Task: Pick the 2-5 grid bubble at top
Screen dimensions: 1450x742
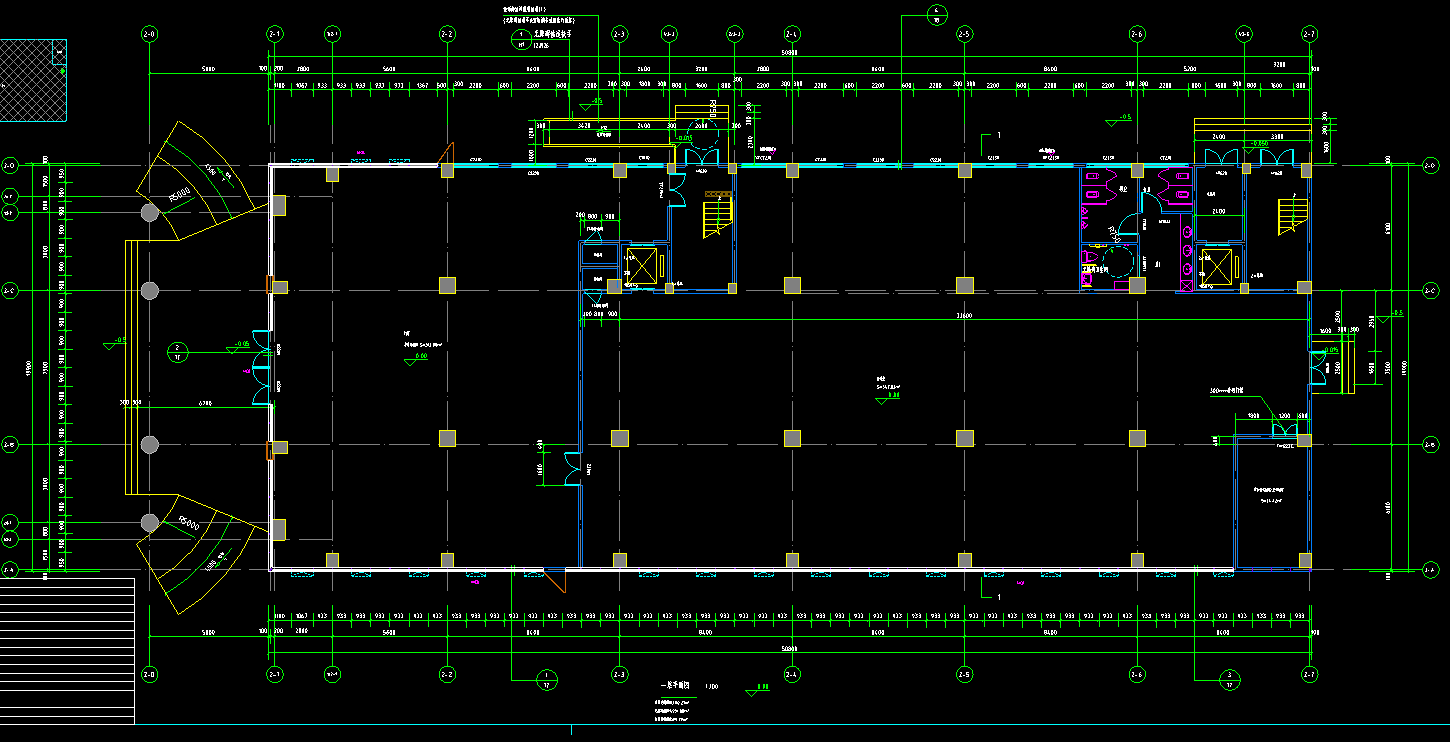Action: coord(964,34)
